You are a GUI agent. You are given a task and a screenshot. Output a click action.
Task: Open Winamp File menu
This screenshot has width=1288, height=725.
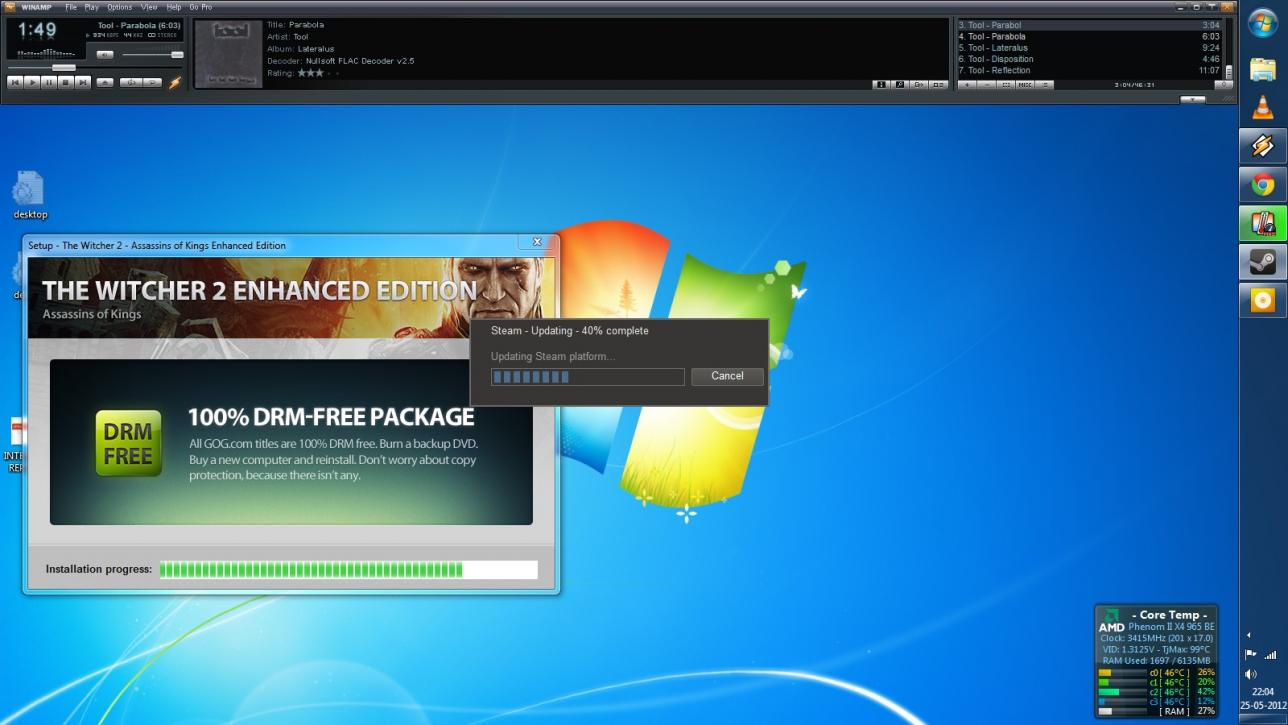pyautogui.click(x=71, y=8)
